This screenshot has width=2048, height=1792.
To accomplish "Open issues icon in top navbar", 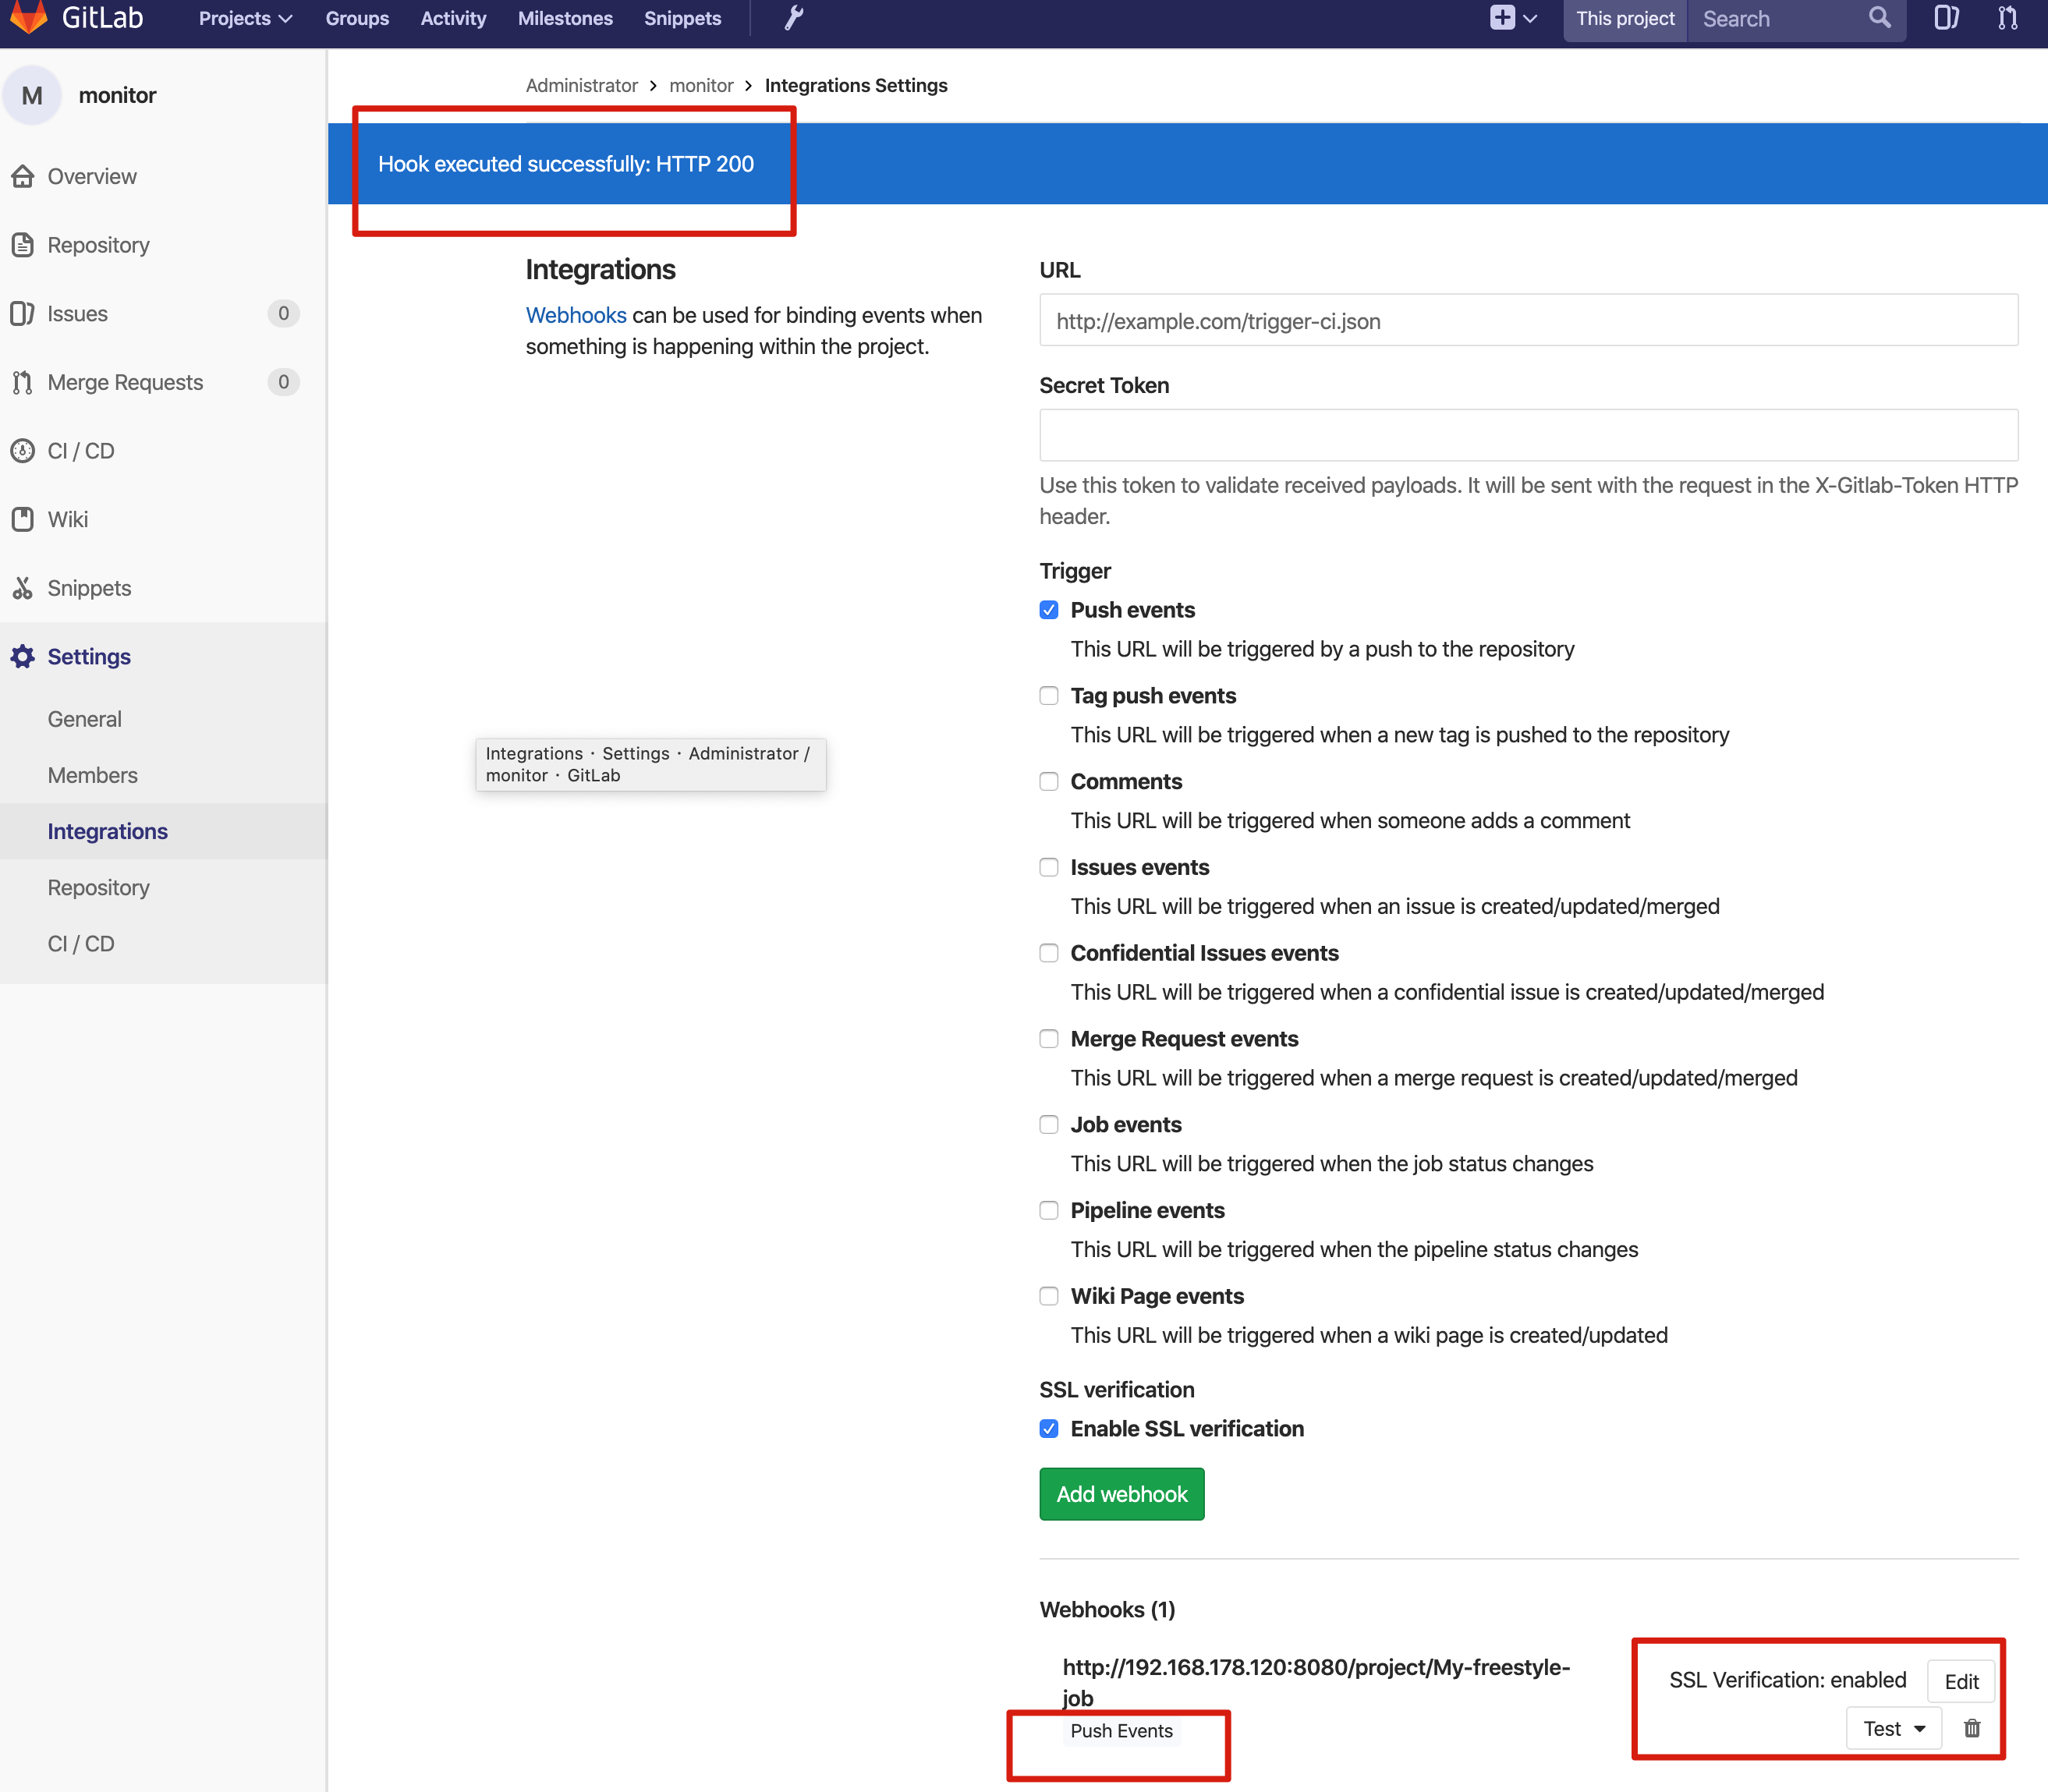I will point(1946,18).
